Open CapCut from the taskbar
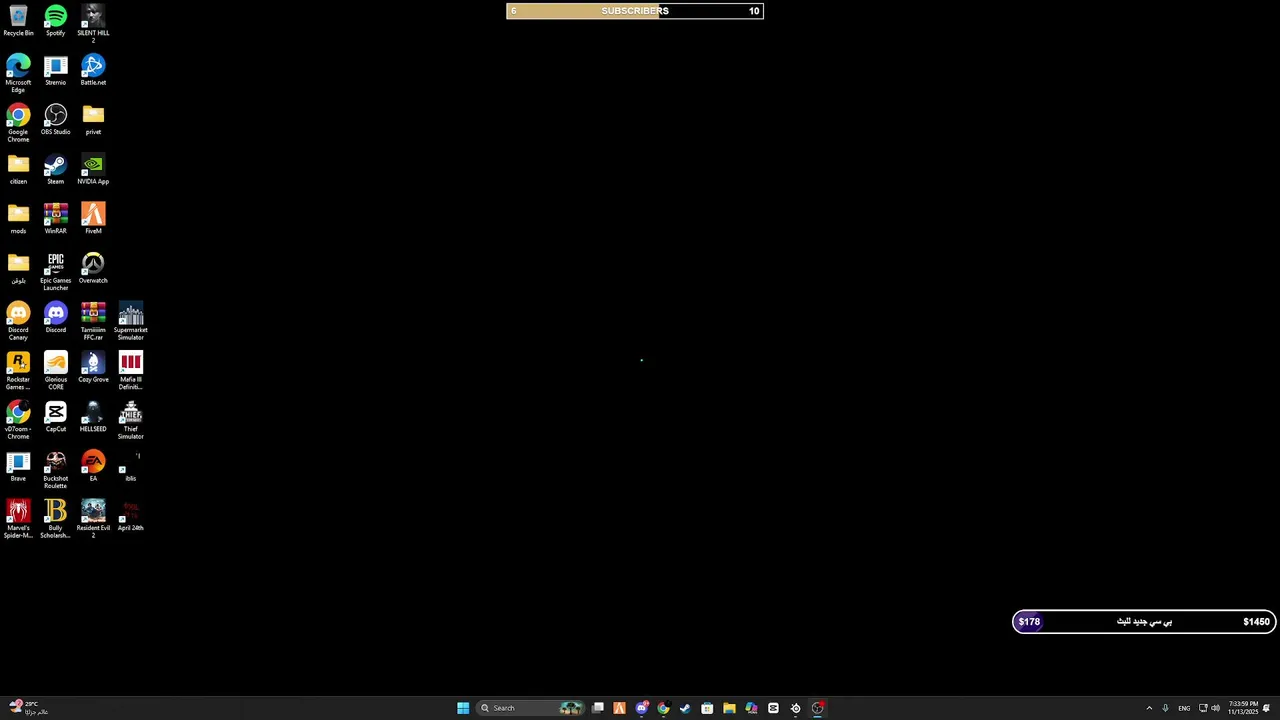 (773, 708)
